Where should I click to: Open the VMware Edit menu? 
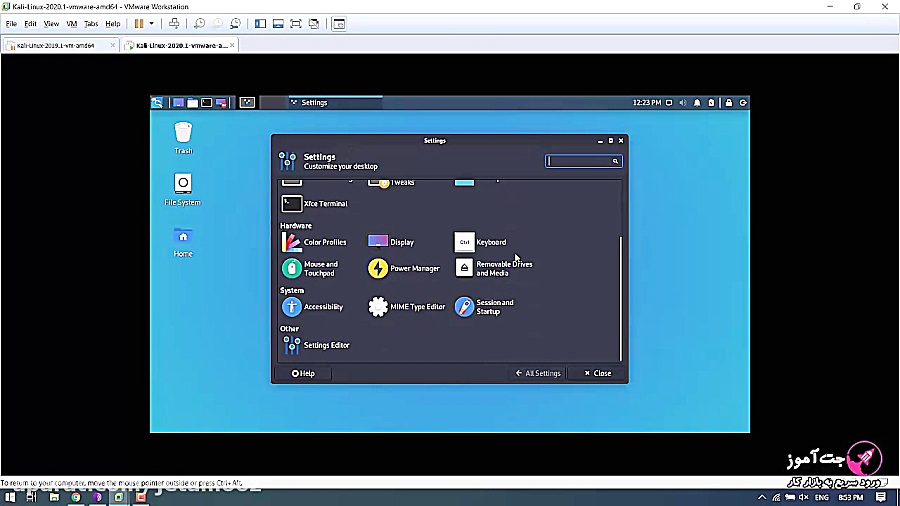(30, 24)
